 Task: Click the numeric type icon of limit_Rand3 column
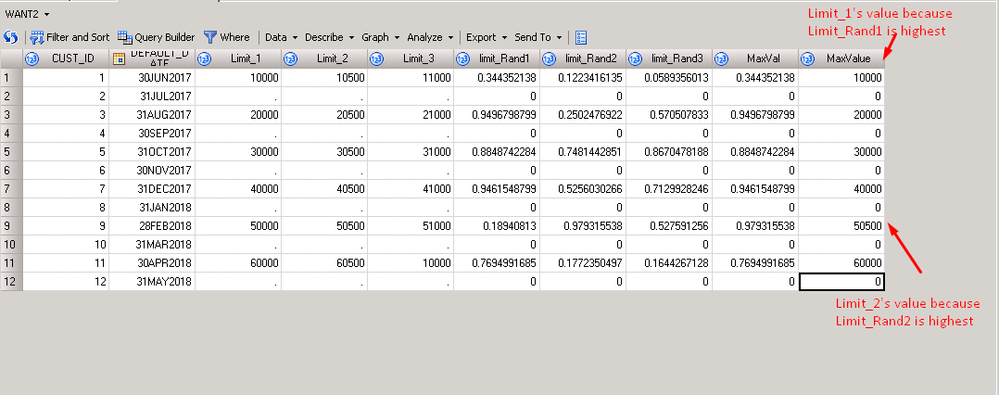click(x=635, y=59)
